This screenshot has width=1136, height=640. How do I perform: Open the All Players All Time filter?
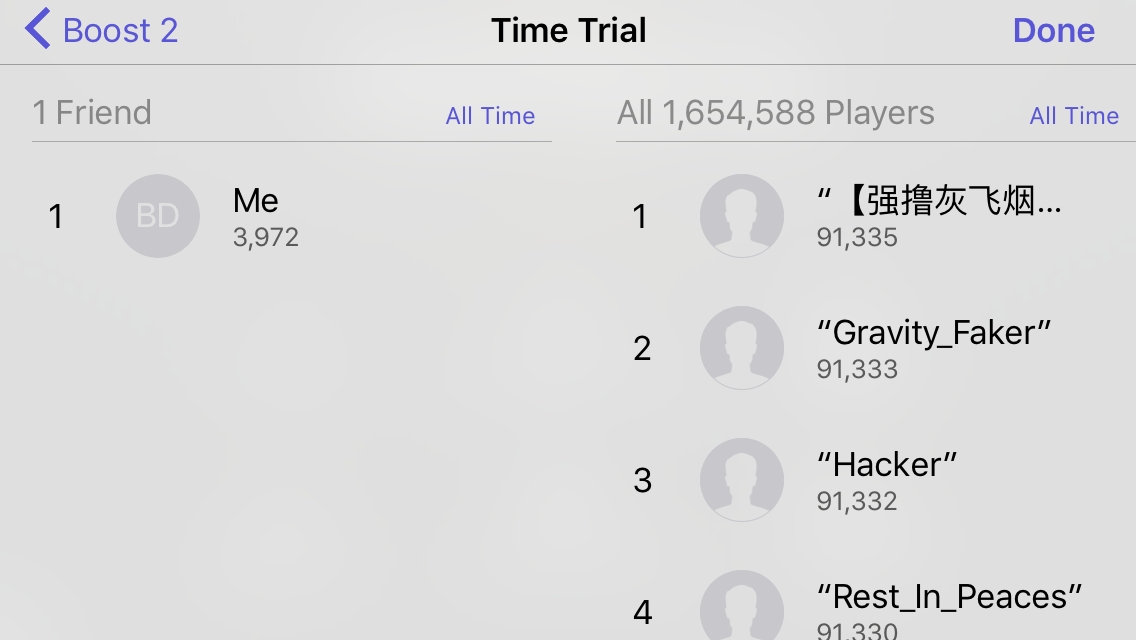tap(1074, 116)
